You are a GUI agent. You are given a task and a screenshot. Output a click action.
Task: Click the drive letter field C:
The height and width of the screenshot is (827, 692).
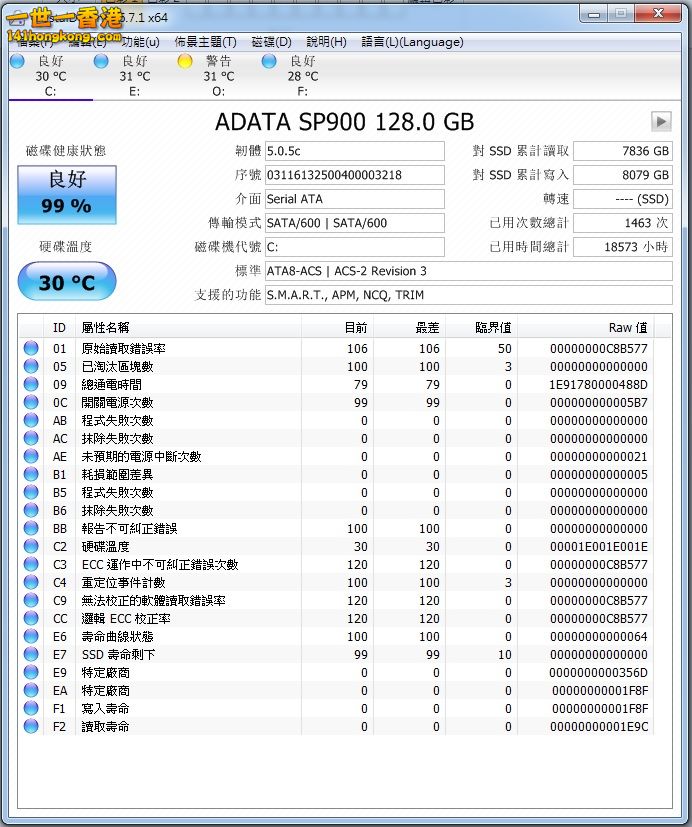[354, 247]
